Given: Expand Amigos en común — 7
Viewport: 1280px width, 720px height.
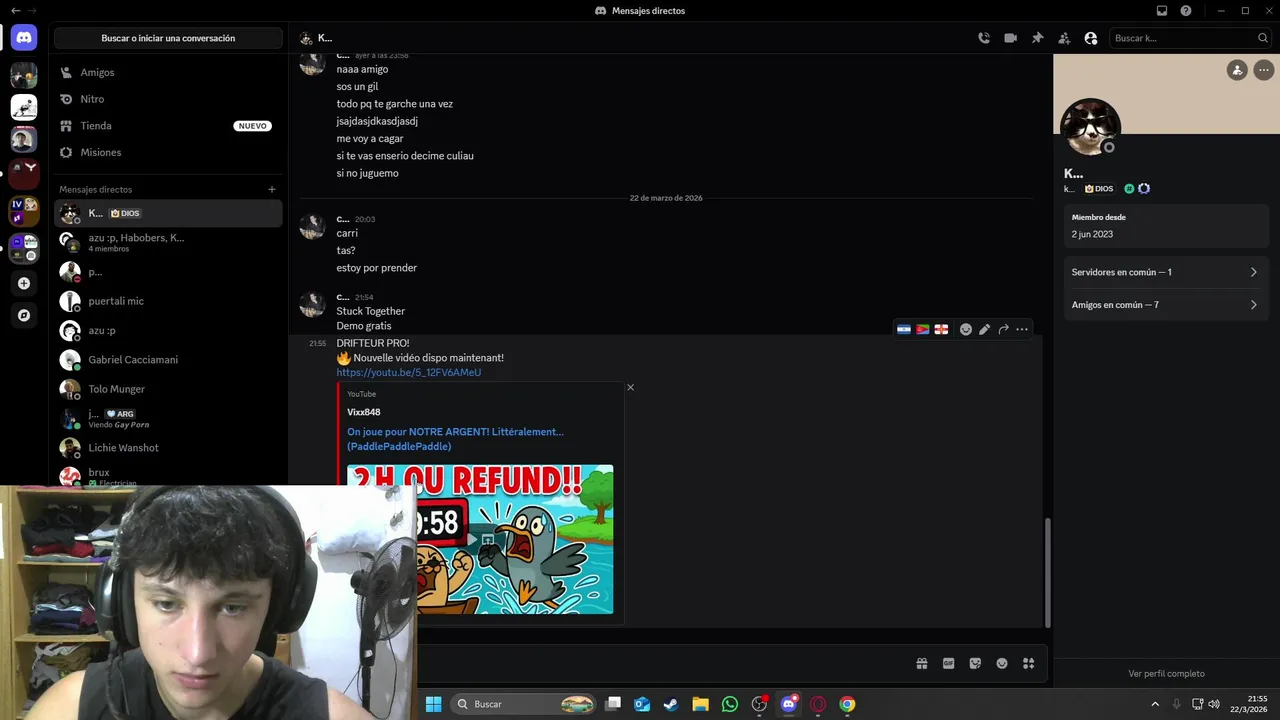Looking at the screenshot, I should tap(1165, 305).
